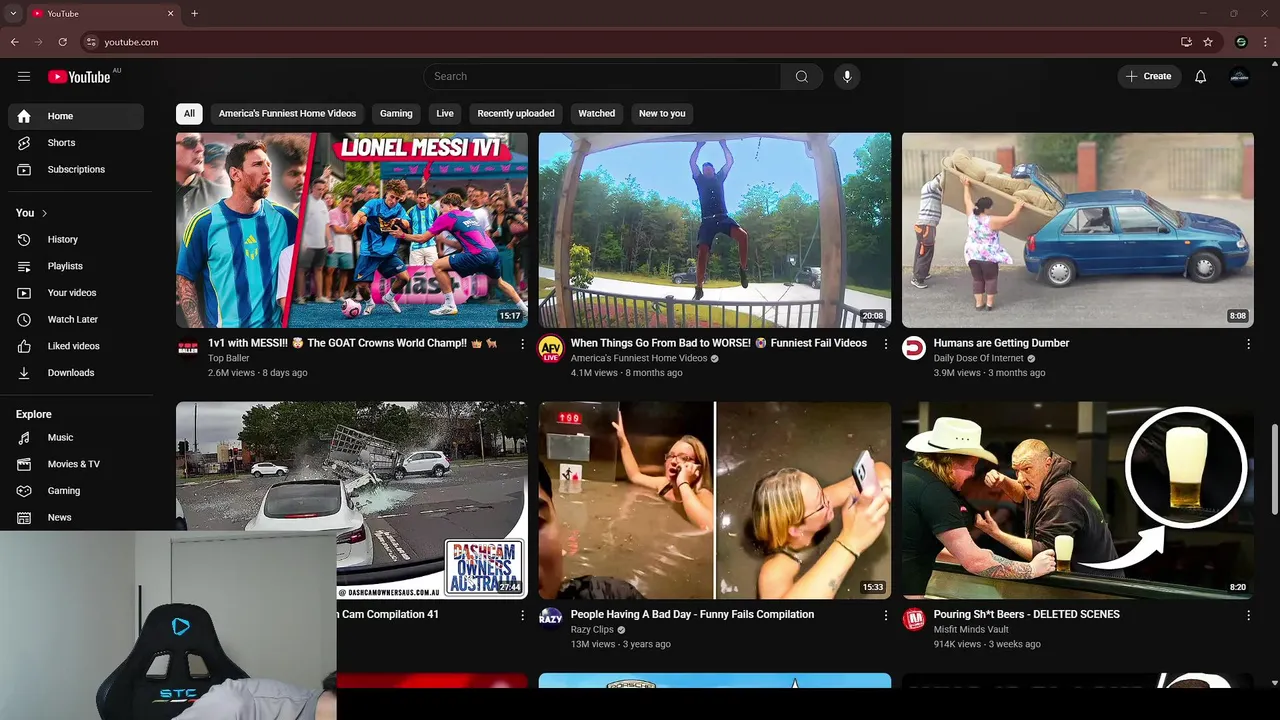This screenshot has height=720, width=1280.
Task: Click the search magnifier button
Action: 801,76
